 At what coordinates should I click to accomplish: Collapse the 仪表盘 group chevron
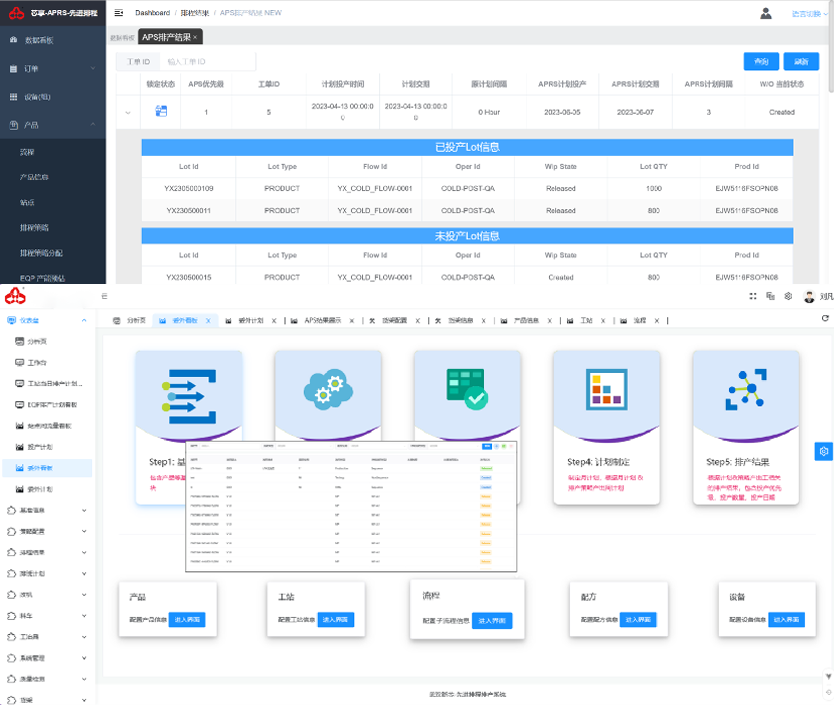click(84, 320)
